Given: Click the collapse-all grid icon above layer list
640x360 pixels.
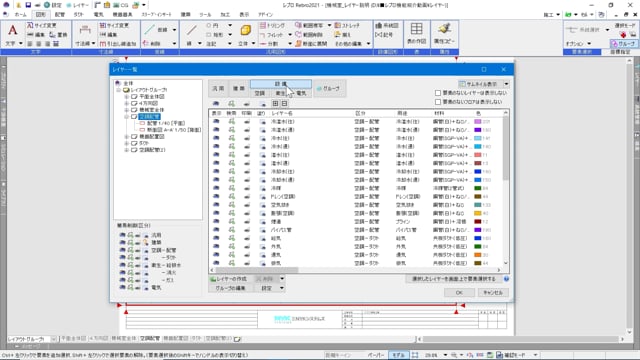Looking at the screenshot, I should pyautogui.click(x=284, y=104).
